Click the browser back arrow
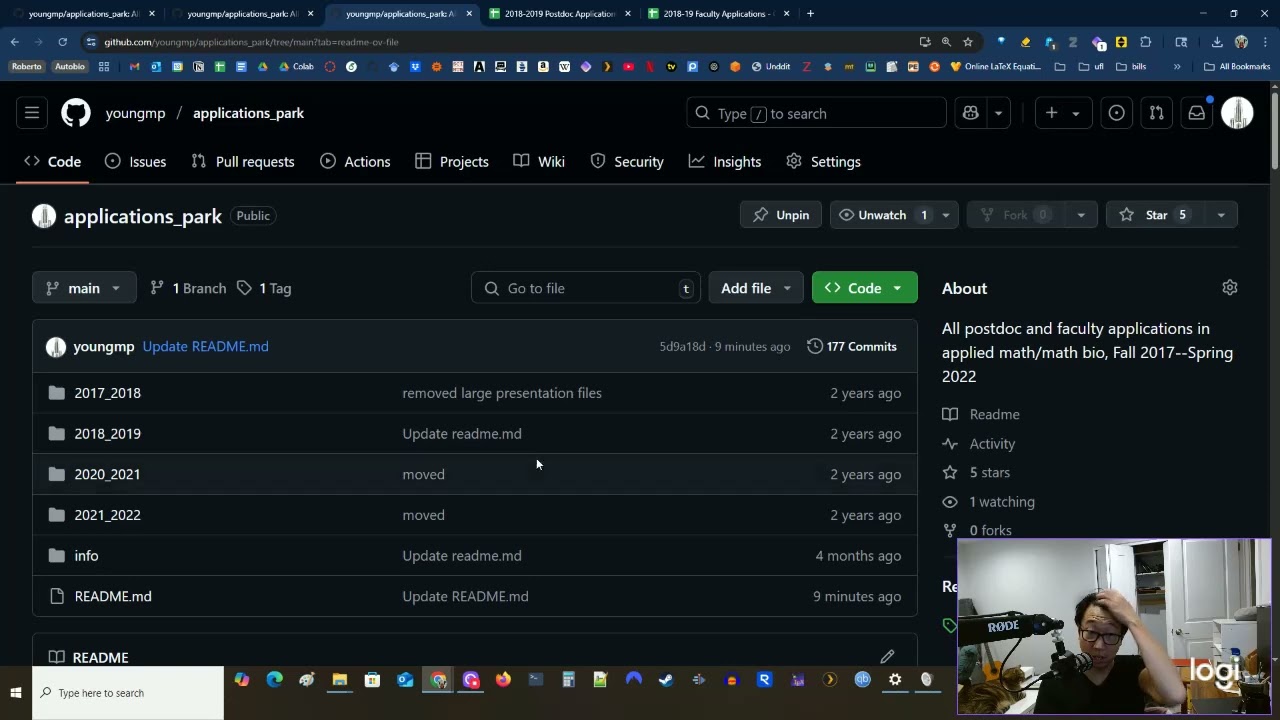This screenshot has height=720, width=1280. click(15, 42)
